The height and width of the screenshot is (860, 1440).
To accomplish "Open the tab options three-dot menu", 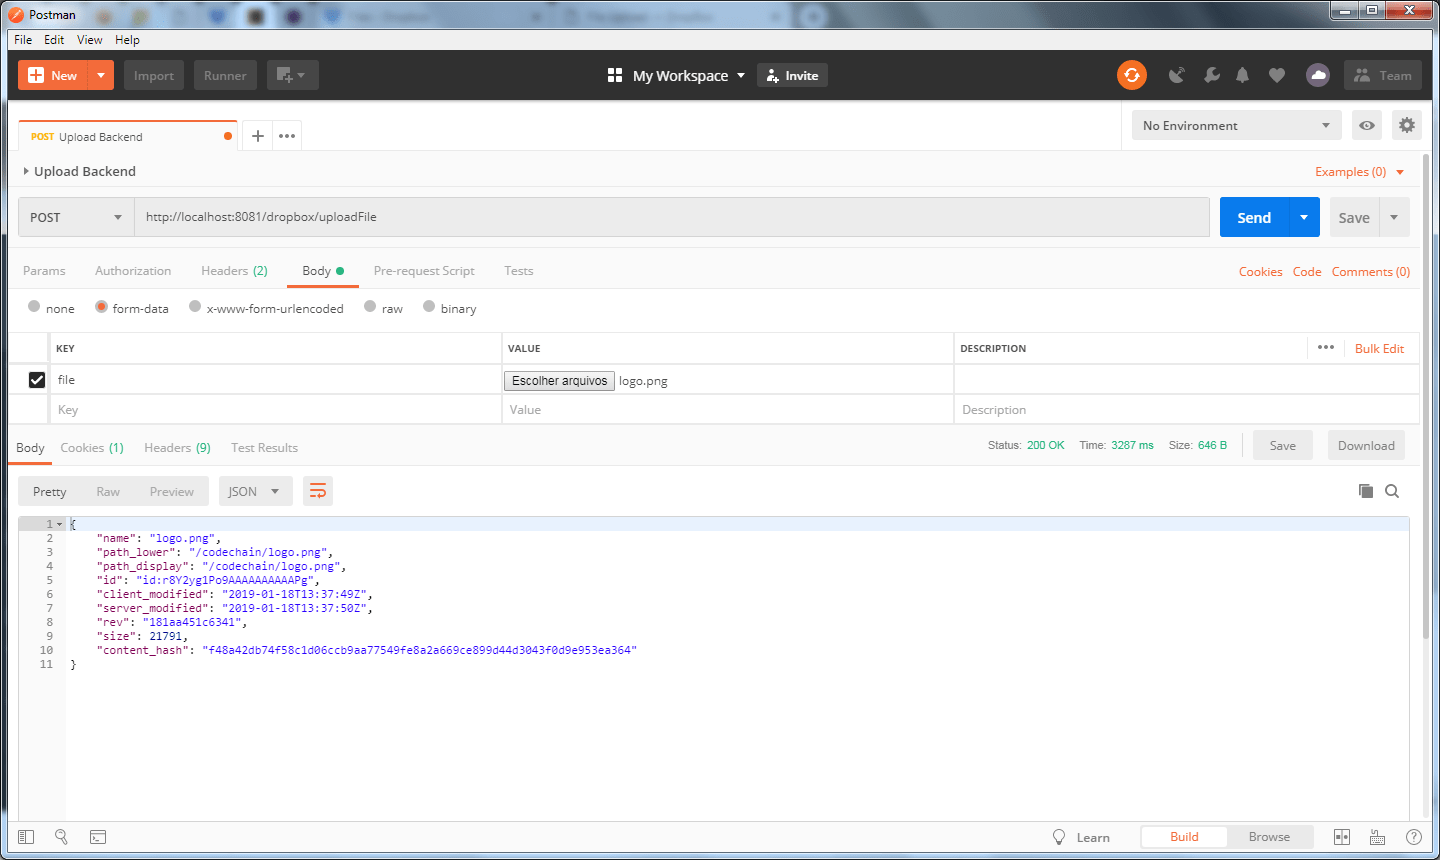I will 287,136.
